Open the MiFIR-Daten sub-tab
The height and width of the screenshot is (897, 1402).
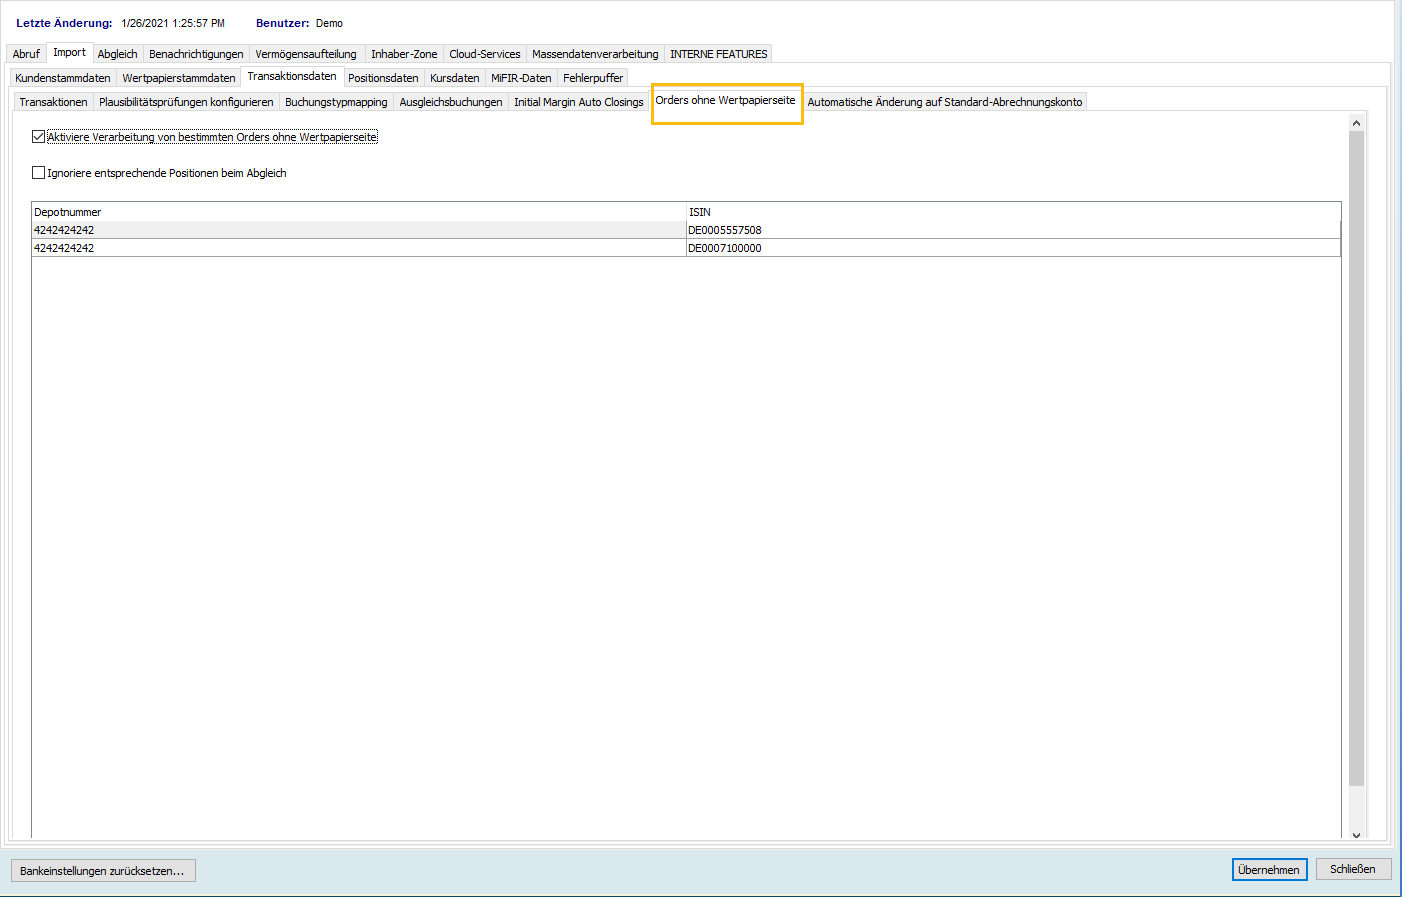click(x=520, y=78)
